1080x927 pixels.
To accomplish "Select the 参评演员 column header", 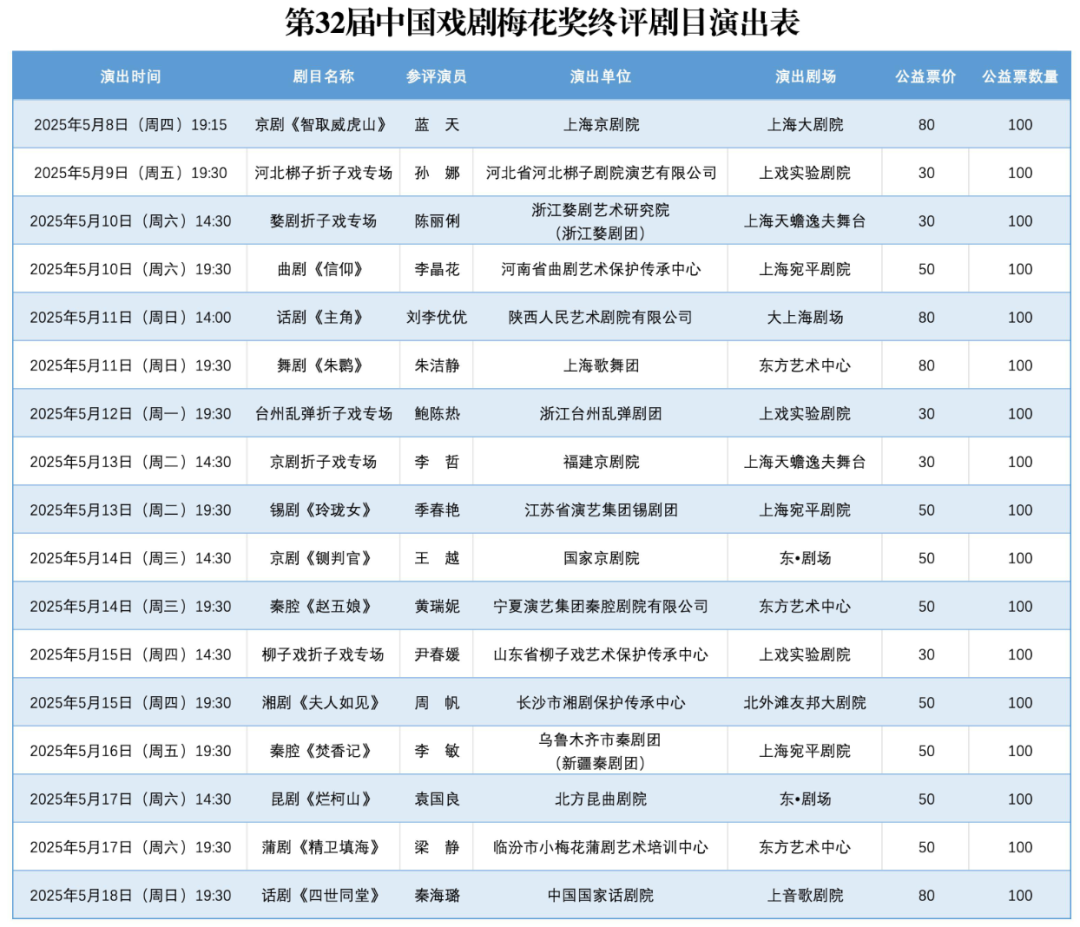I will pyautogui.click(x=437, y=76).
